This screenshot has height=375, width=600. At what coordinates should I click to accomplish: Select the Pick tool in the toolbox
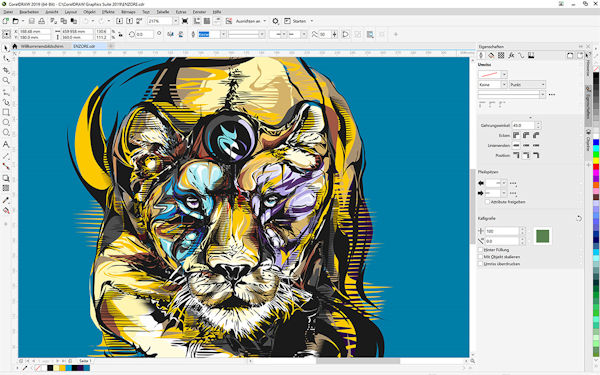click(6, 48)
